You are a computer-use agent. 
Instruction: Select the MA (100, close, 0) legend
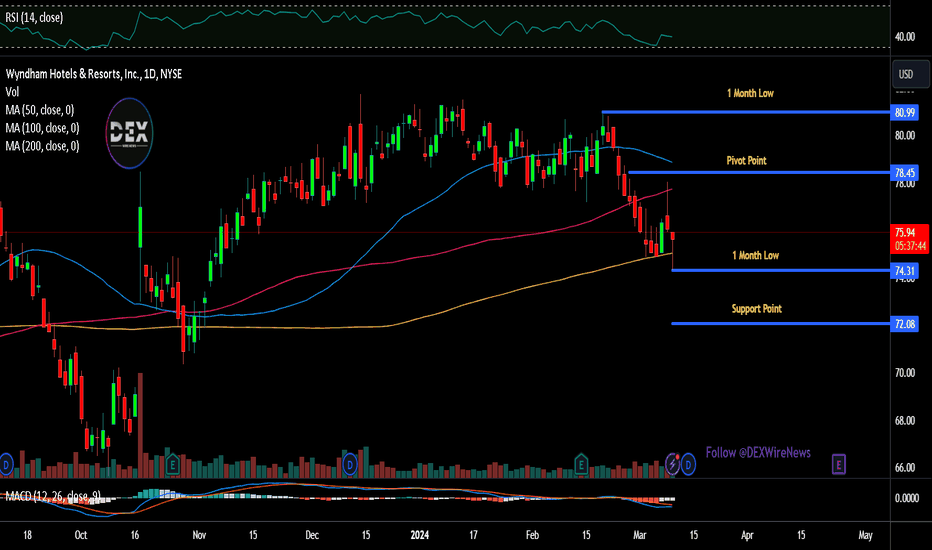42,128
